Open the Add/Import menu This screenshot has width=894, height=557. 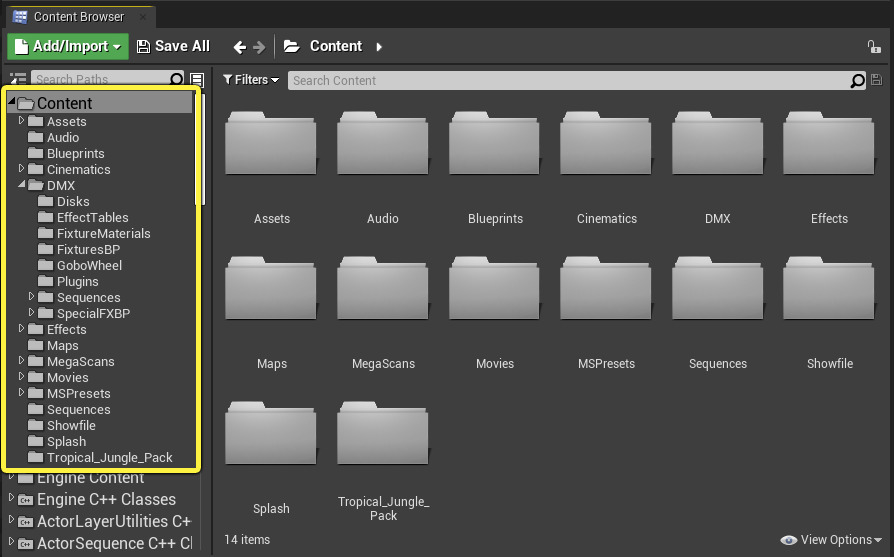pyautogui.click(x=68, y=46)
